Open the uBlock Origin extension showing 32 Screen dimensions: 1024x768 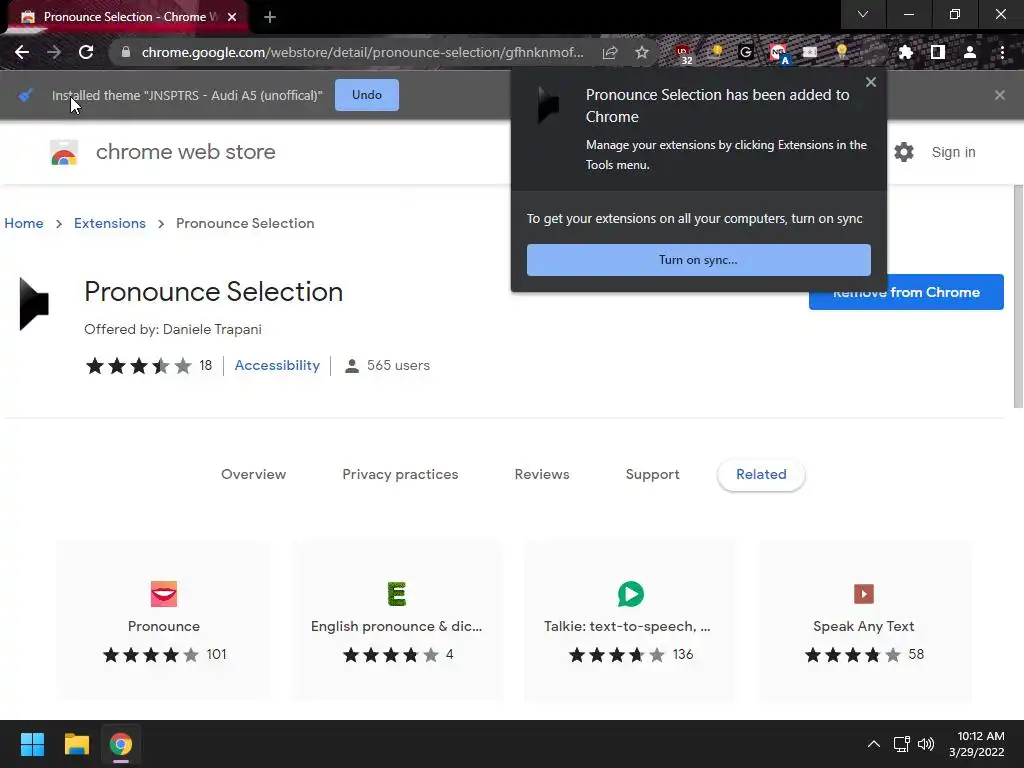(684, 54)
